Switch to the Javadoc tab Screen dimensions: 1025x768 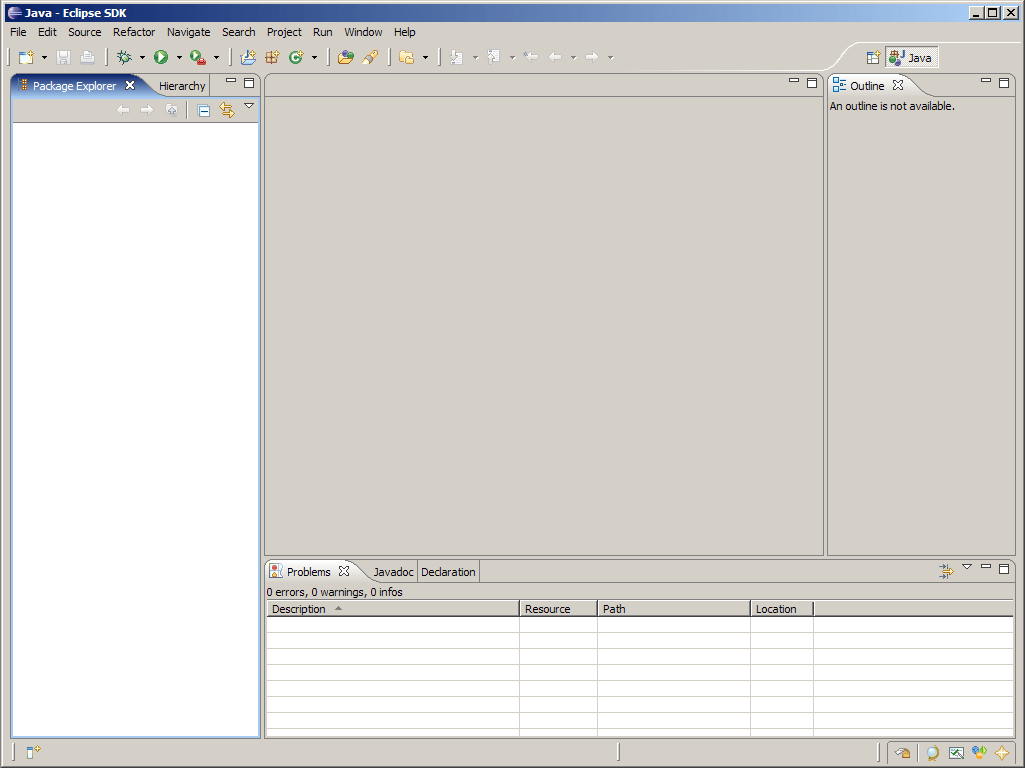click(392, 571)
